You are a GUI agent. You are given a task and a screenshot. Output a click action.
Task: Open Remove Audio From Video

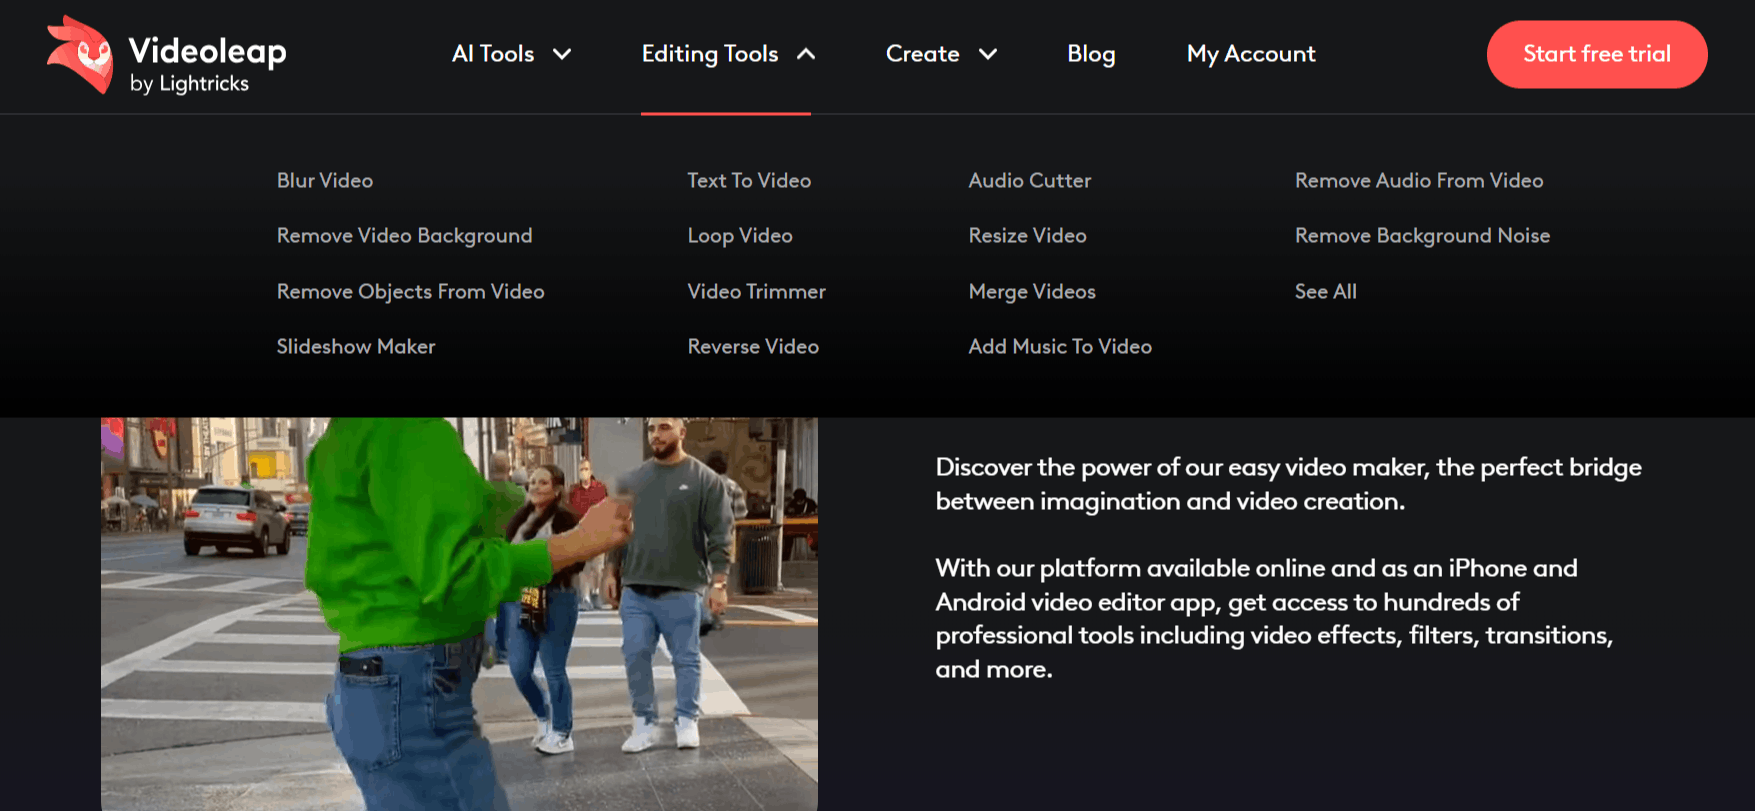pos(1419,181)
